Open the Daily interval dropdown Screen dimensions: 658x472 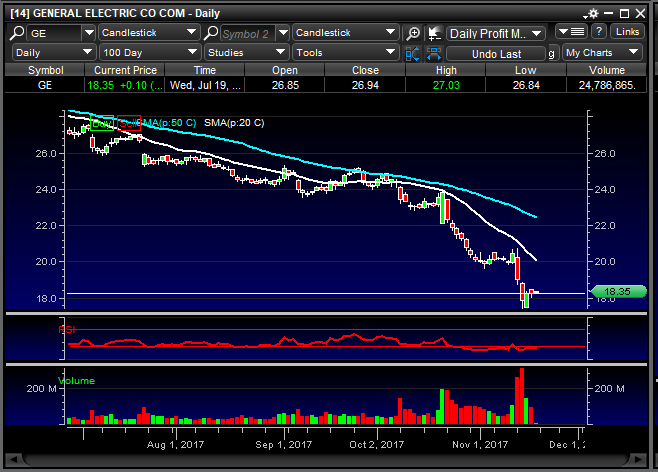click(53, 53)
